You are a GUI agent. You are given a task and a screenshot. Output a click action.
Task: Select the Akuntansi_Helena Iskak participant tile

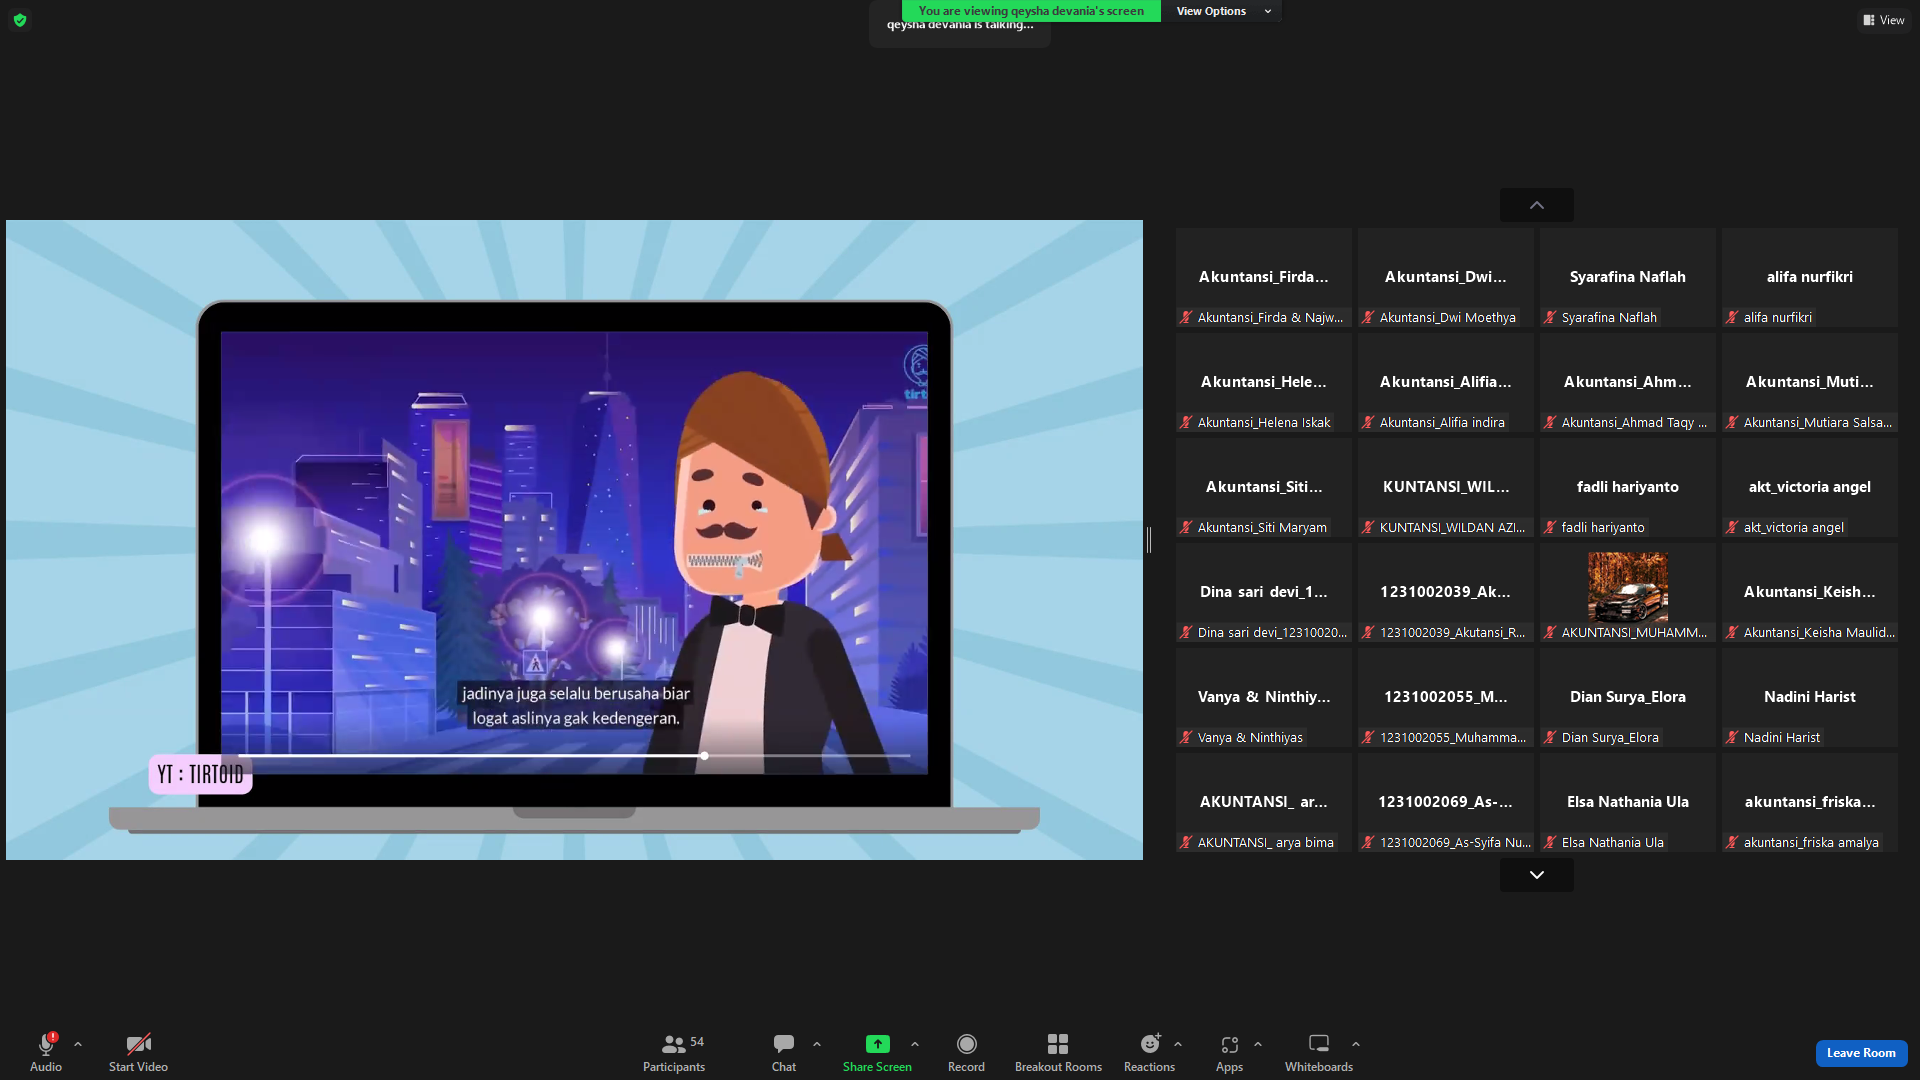point(1264,382)
